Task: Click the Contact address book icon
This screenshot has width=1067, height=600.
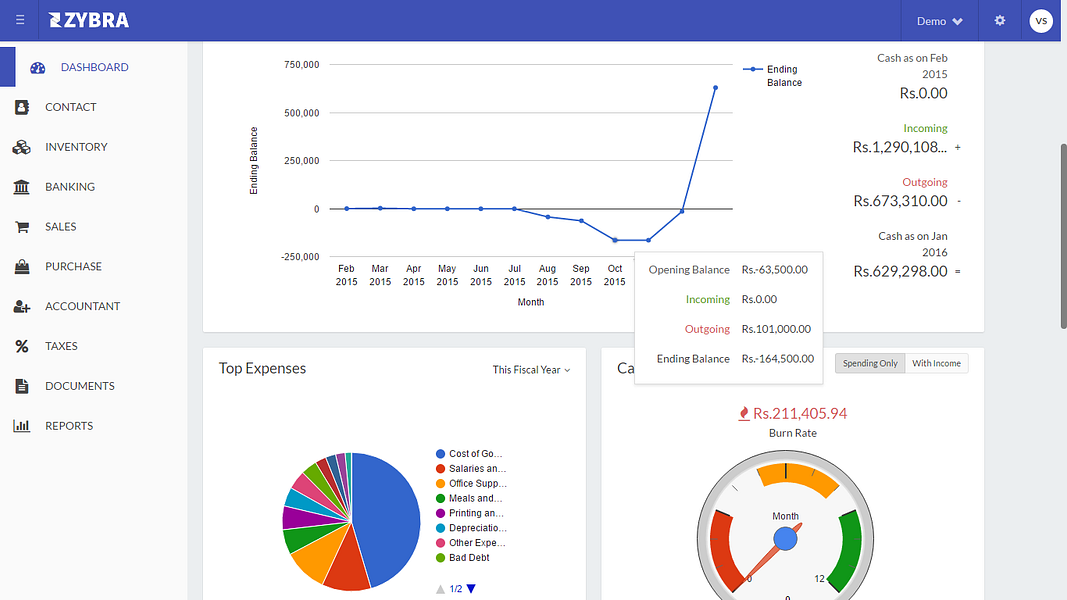Action: (22, 107)
